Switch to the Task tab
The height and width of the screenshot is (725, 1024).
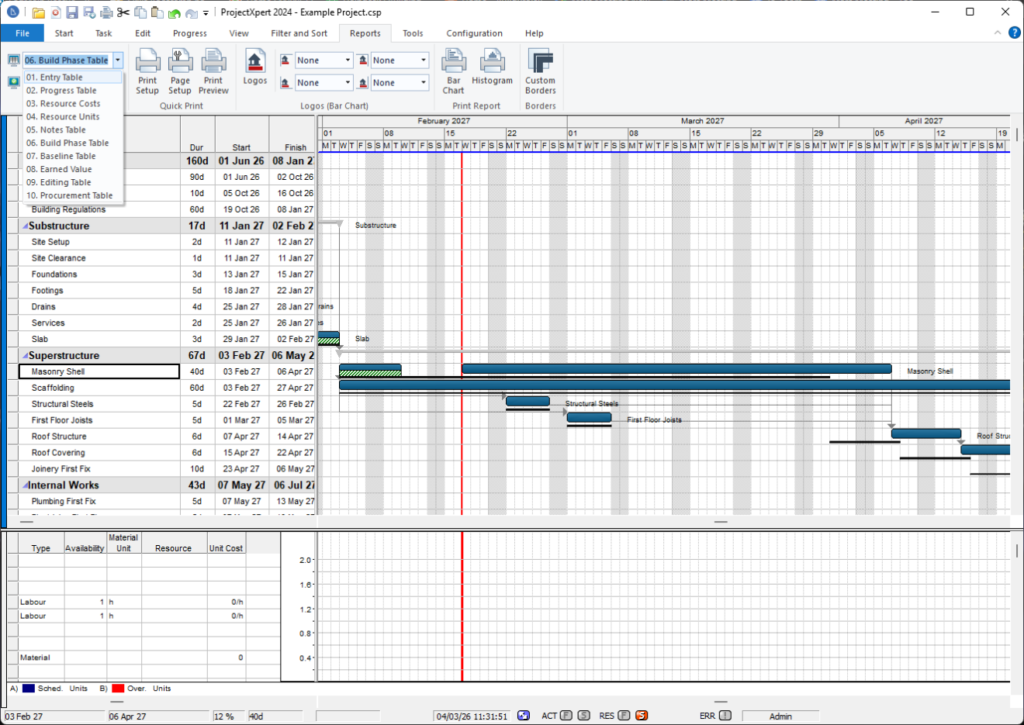[x=103, y=33]
